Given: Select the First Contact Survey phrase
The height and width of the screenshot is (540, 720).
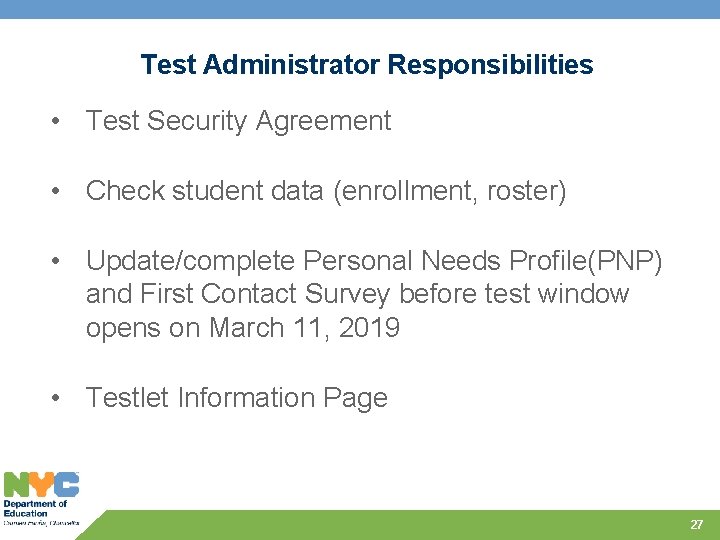Looking at the screenshot, I should pyautogui.click(x=265, y=294).
